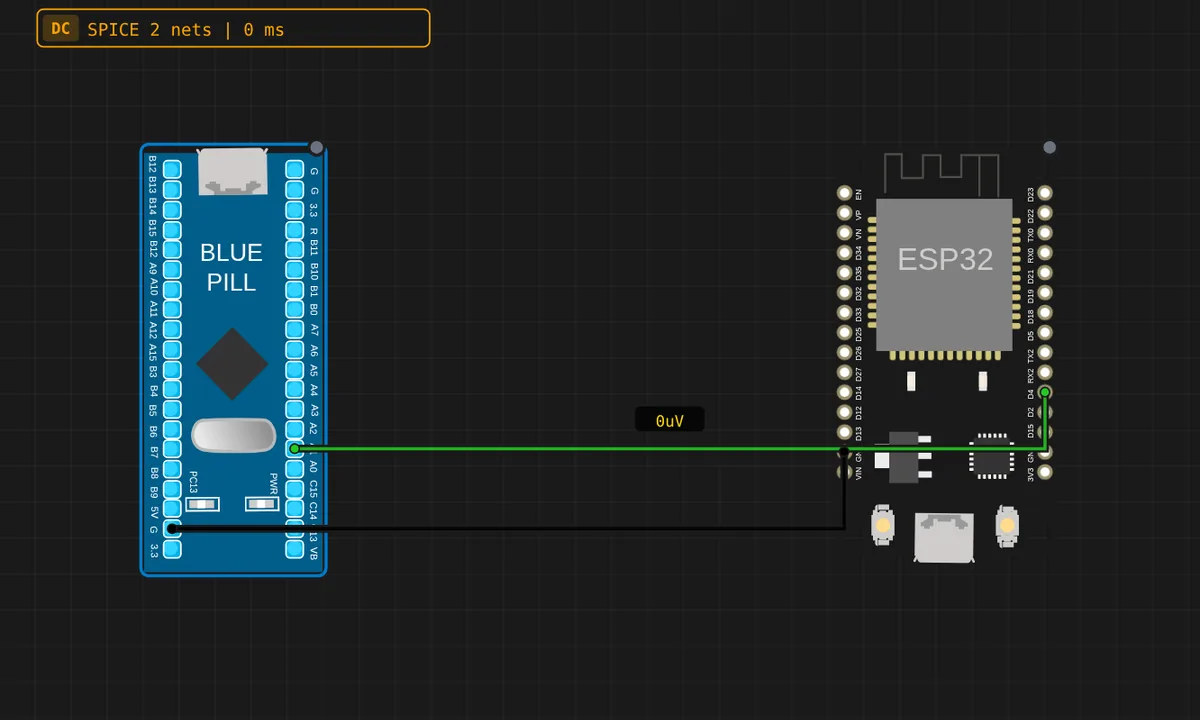The image size is (1200, 720).
Task: Click the Blue Pill A10 pin
Action: click(x=172, y=289)
